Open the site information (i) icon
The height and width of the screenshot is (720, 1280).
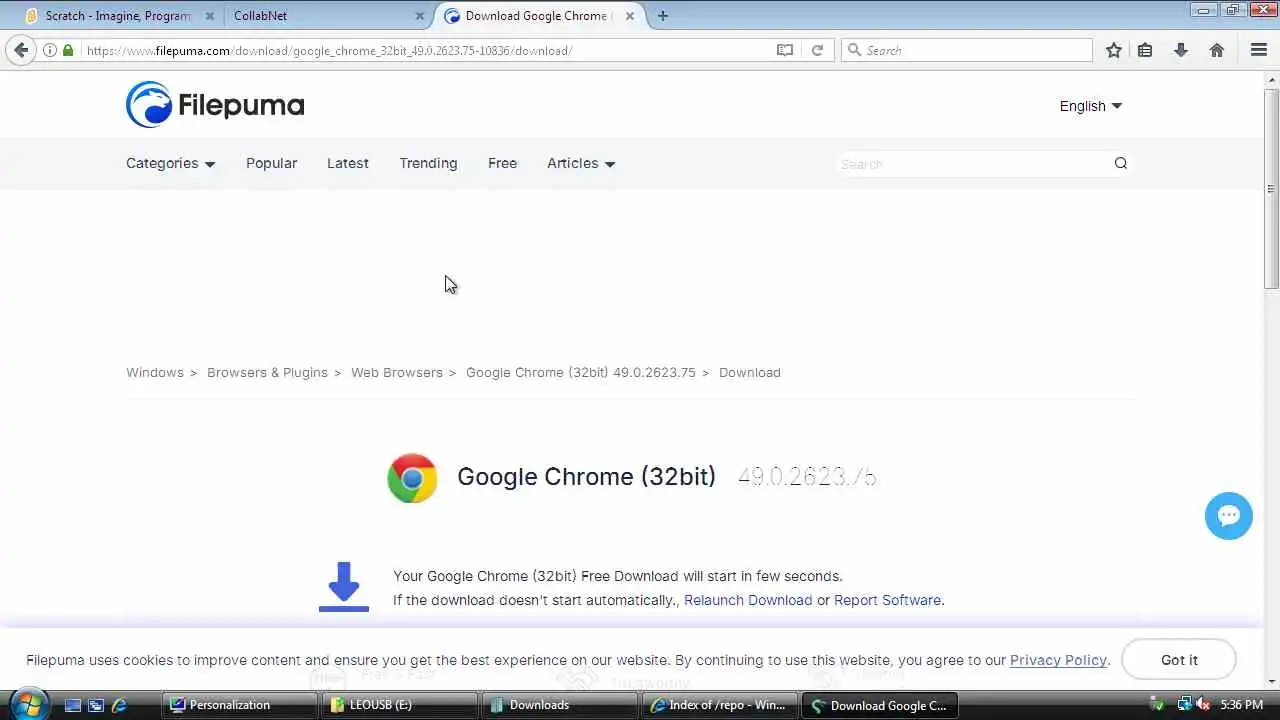point(50,50)
